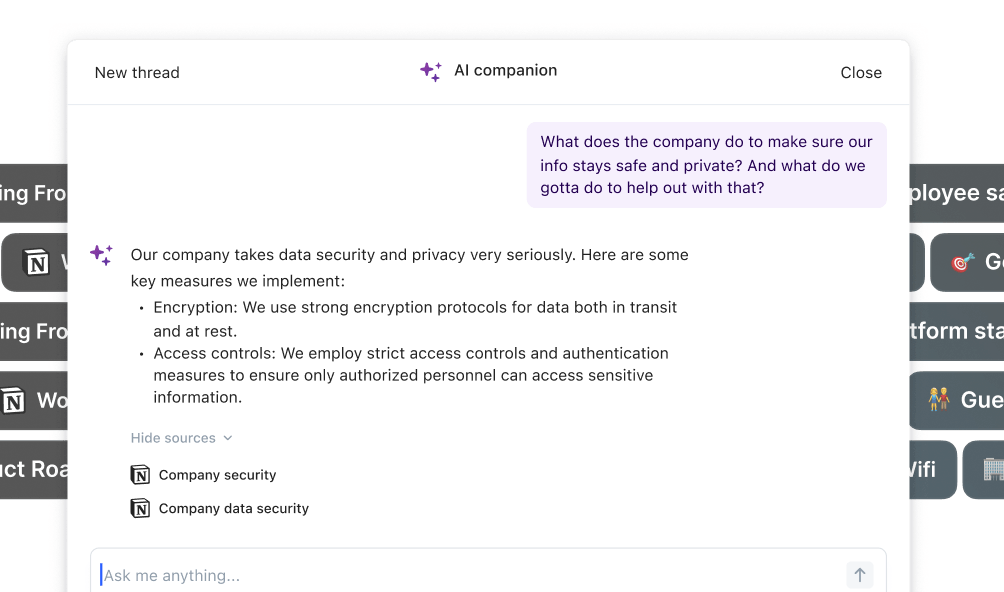Click the AI companion sparkle icon in header
The width and height of the screenshot is (1004, 592).
(x=431, y=72)
